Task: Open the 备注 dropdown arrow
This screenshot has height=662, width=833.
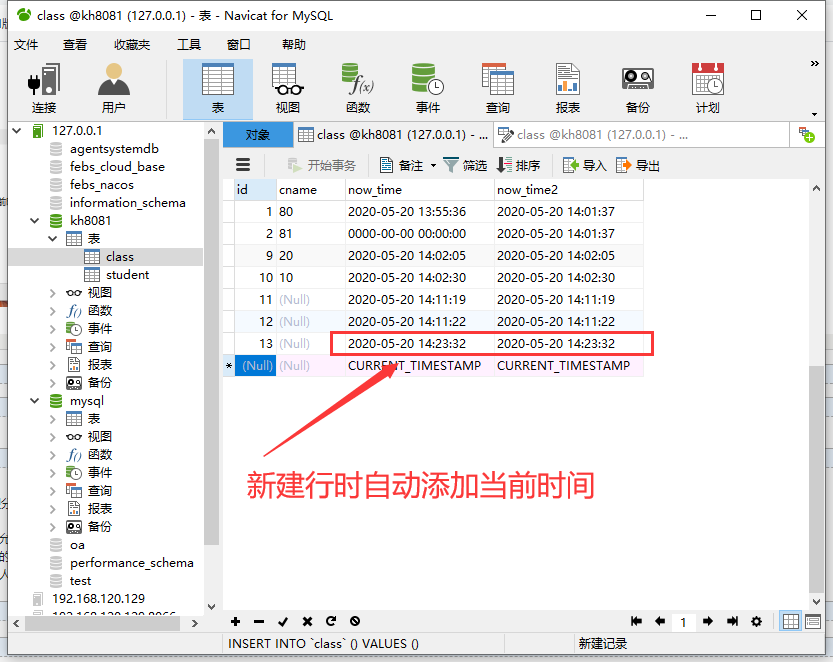Action: 433,166
